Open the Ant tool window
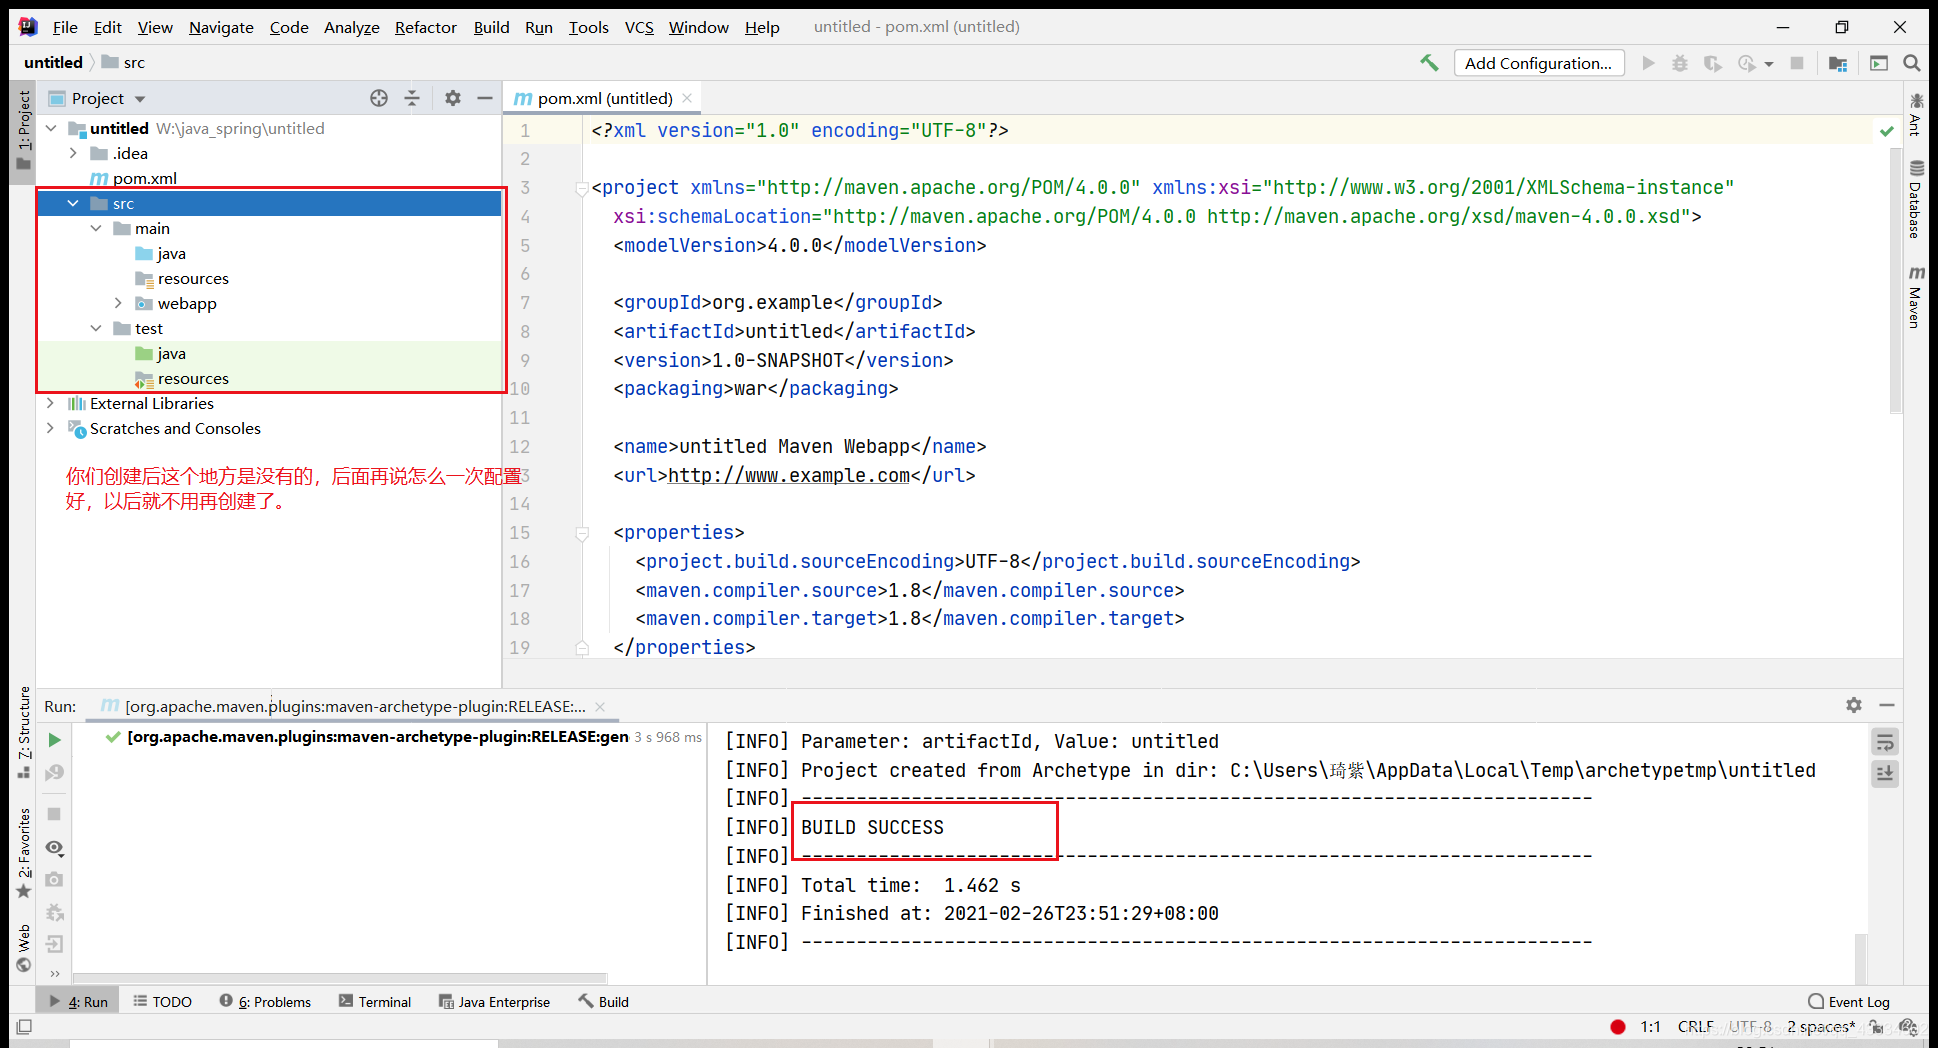The image size is (1938, 1048). point(1916,114)
